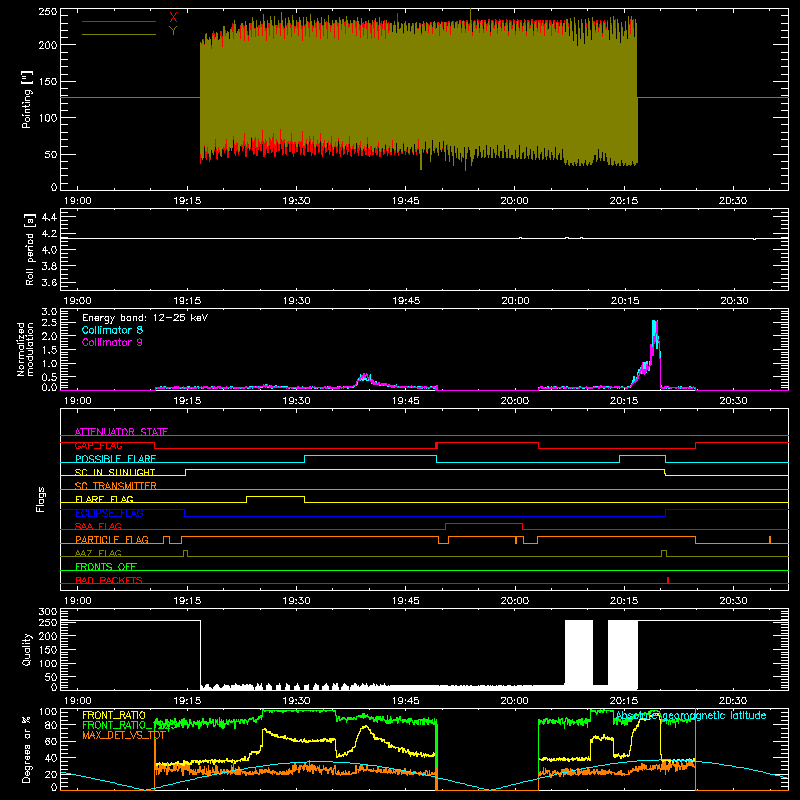Click the red X legend line sample

[119, 21]
